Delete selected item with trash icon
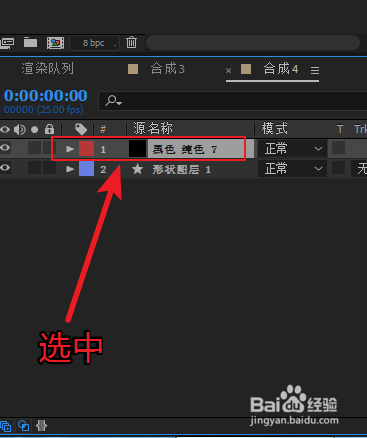367x438 pixels. pyautogui.click(x=131, y=42)
